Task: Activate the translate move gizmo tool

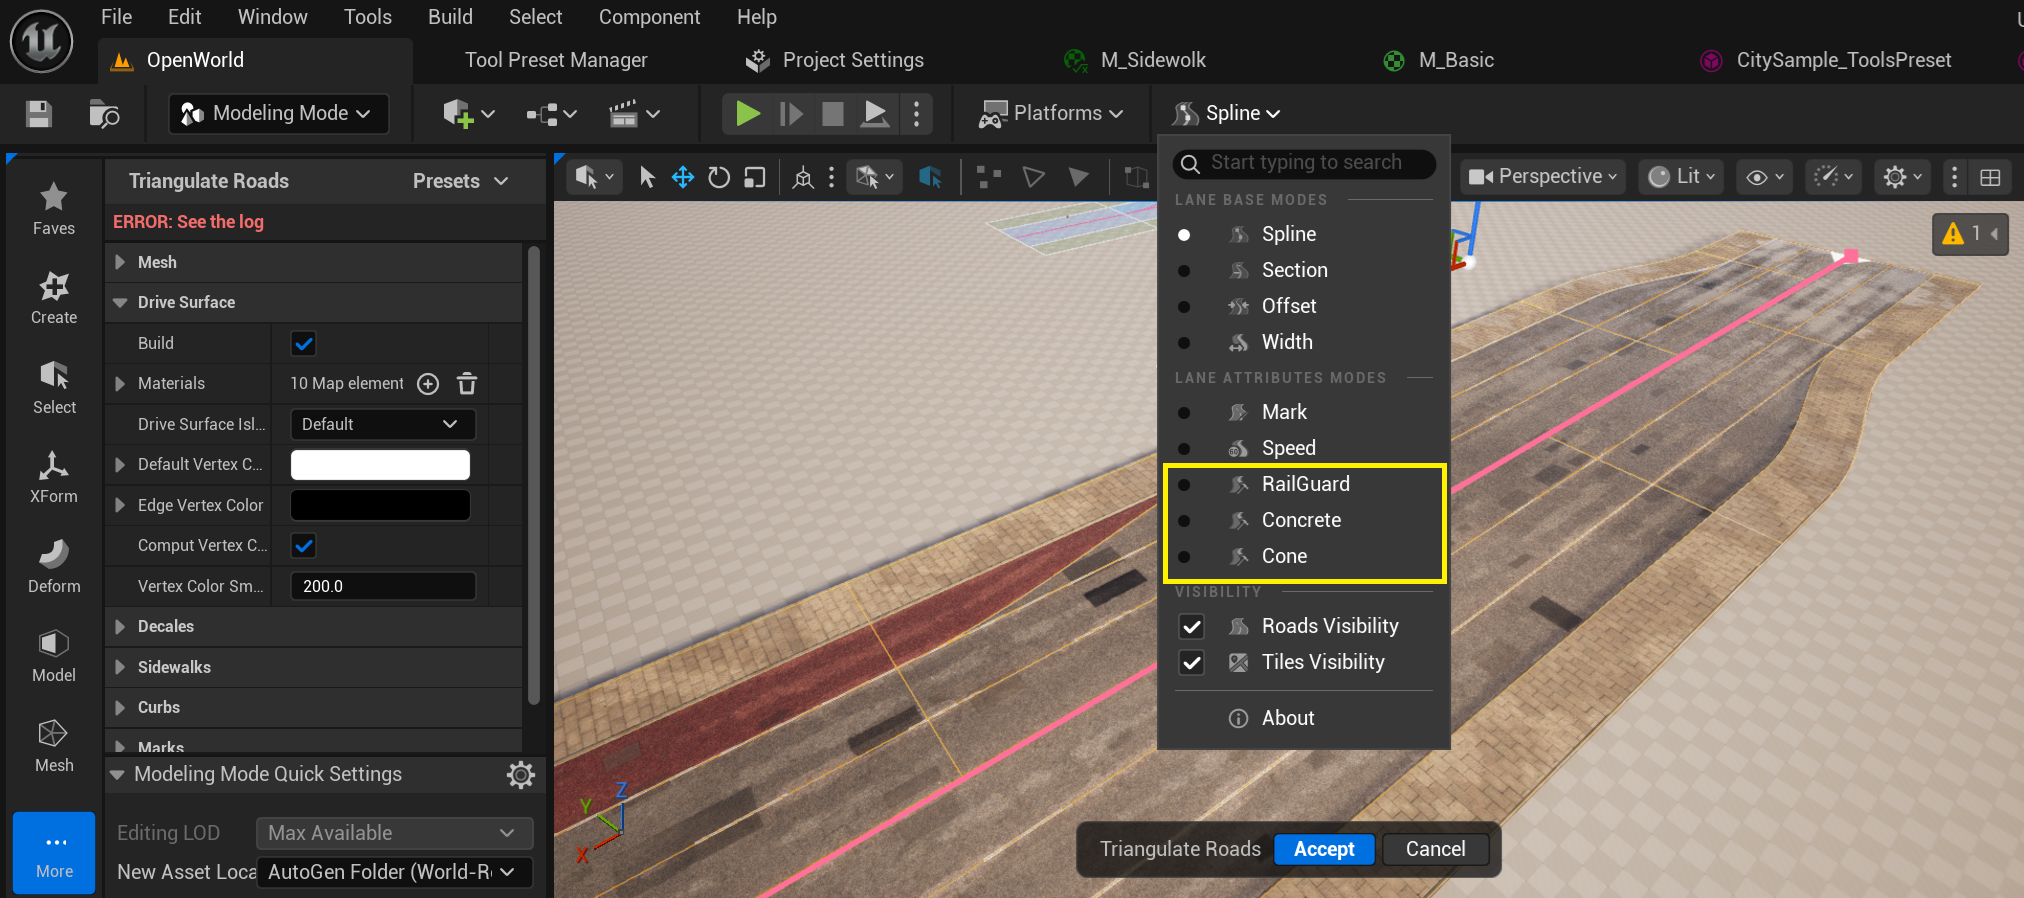Action: click(683, 177)
